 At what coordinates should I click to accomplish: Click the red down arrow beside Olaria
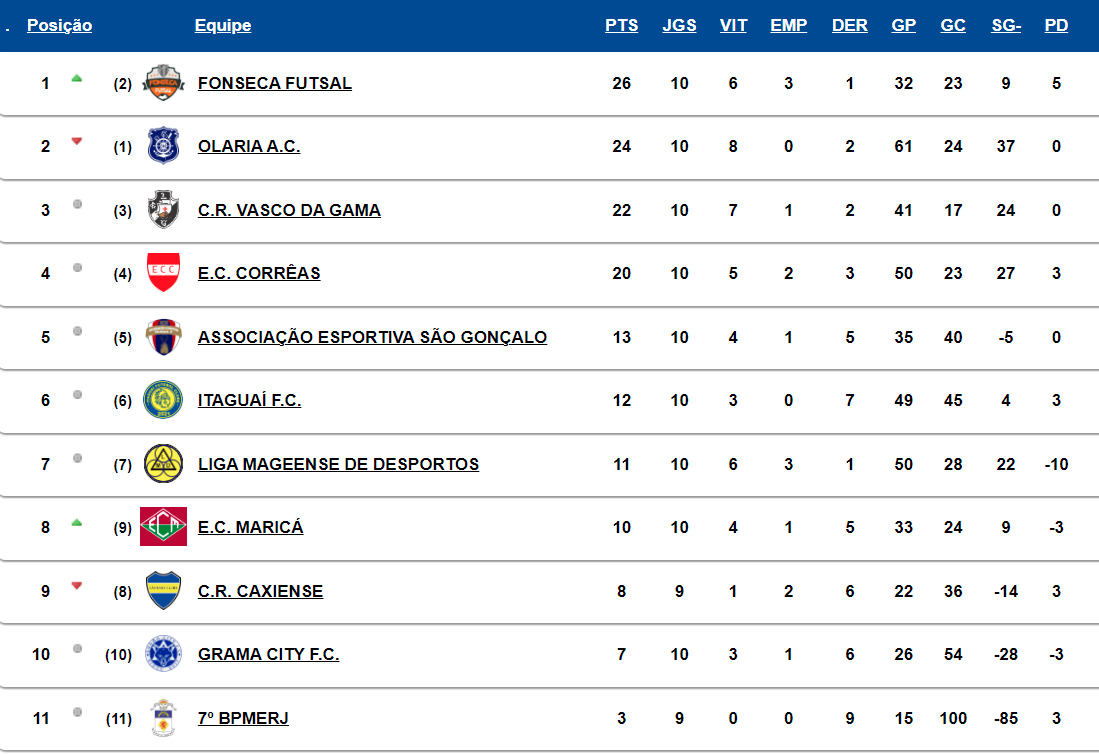77,142
